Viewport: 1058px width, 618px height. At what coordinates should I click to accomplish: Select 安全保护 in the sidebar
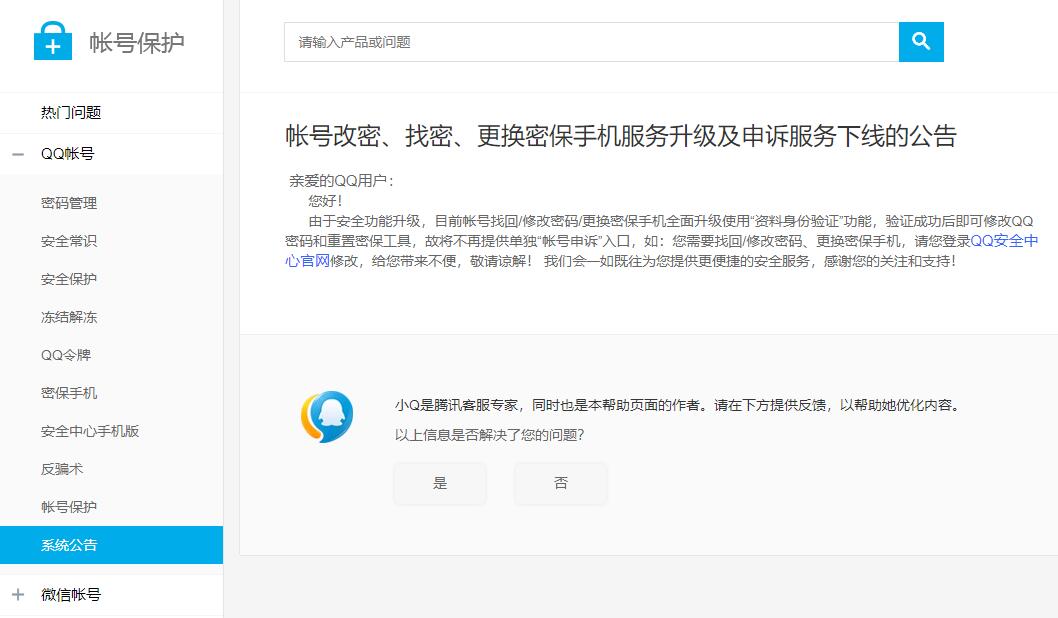[67, 278]
